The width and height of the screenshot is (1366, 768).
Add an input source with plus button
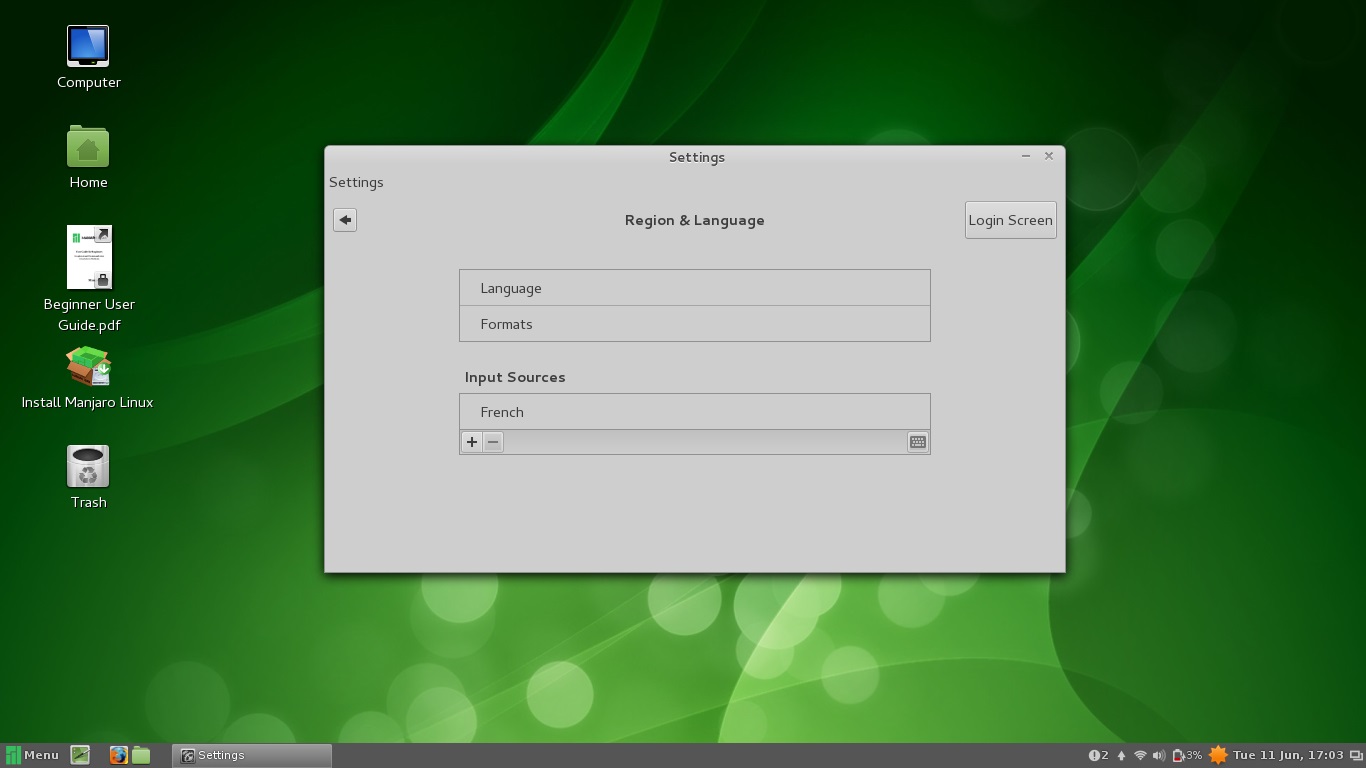[472, 442]
